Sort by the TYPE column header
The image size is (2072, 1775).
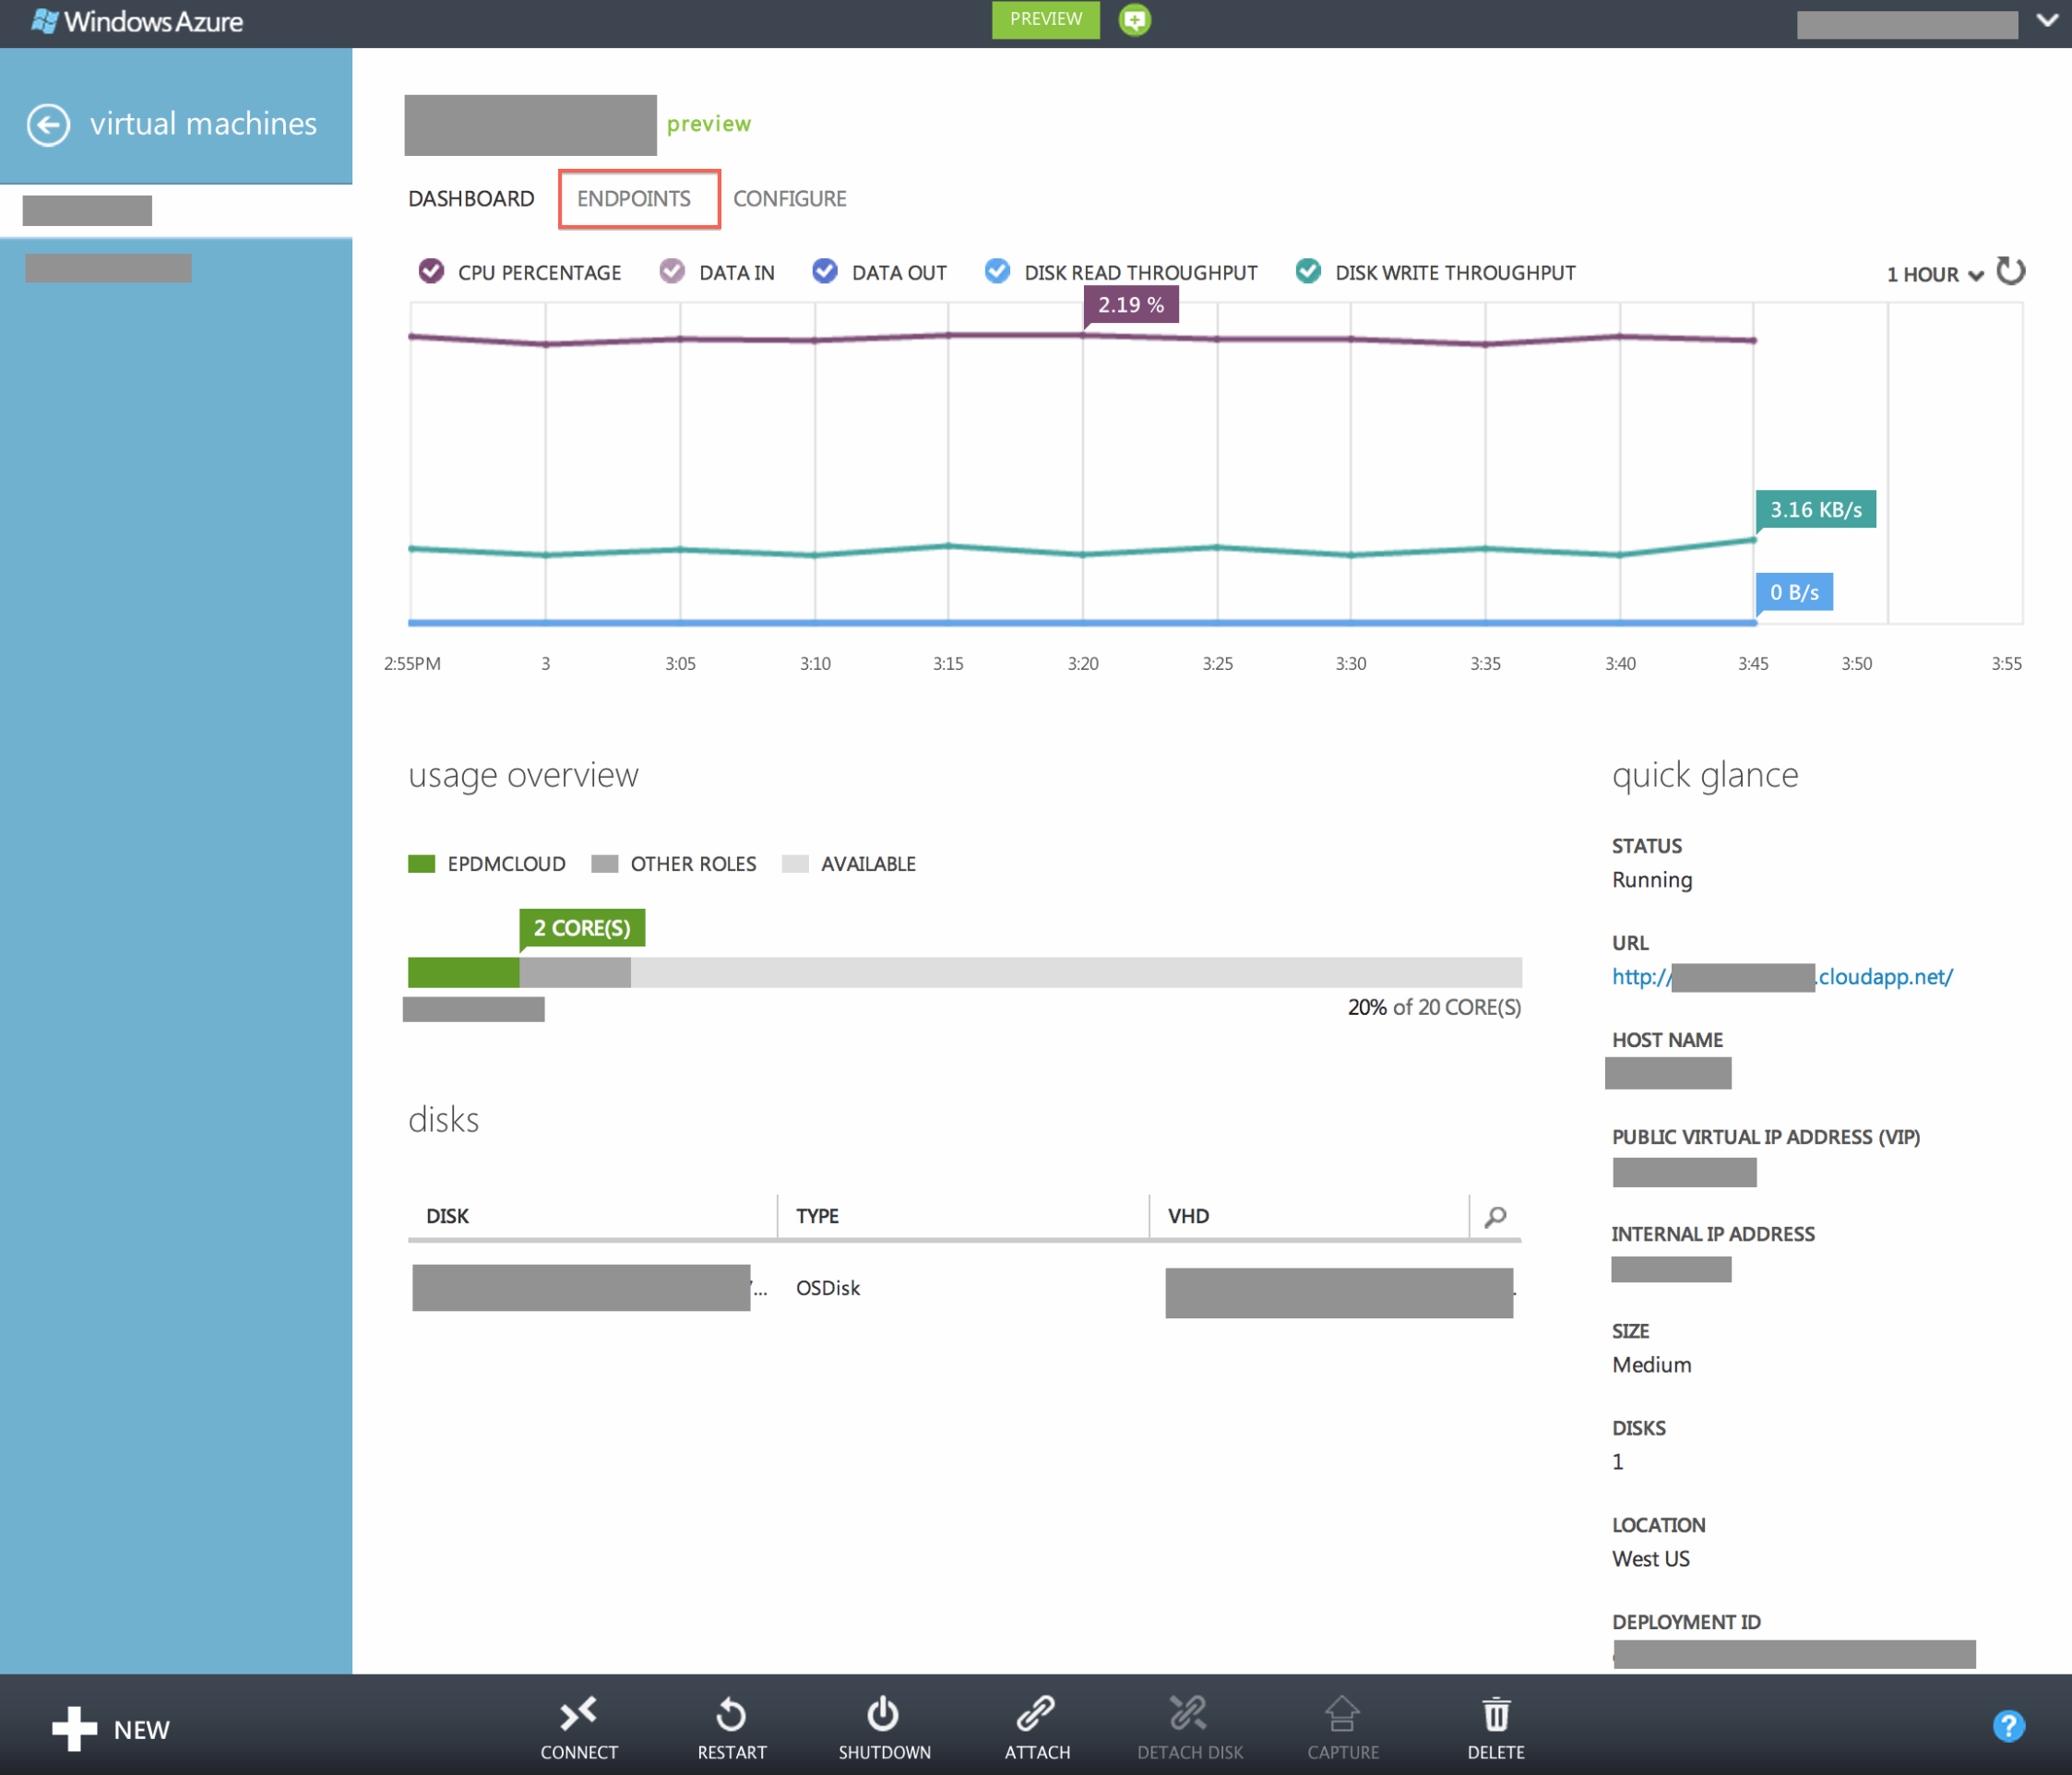click(817, 1216)
